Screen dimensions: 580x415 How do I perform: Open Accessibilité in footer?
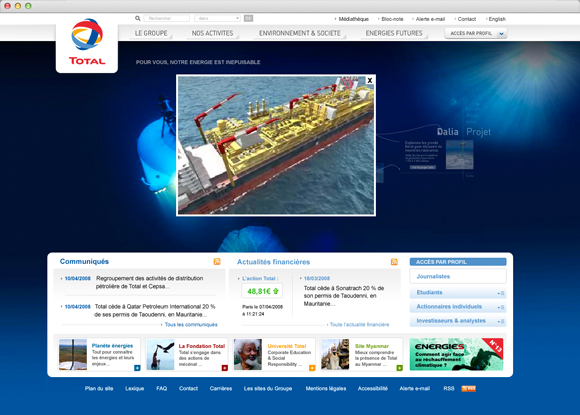point(373,388)
